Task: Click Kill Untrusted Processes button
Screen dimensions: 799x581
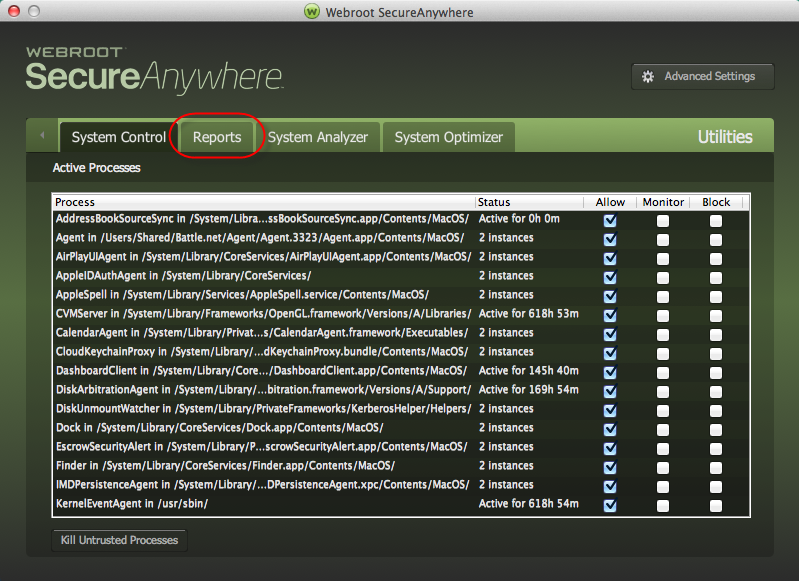Action: click(119, 540)
